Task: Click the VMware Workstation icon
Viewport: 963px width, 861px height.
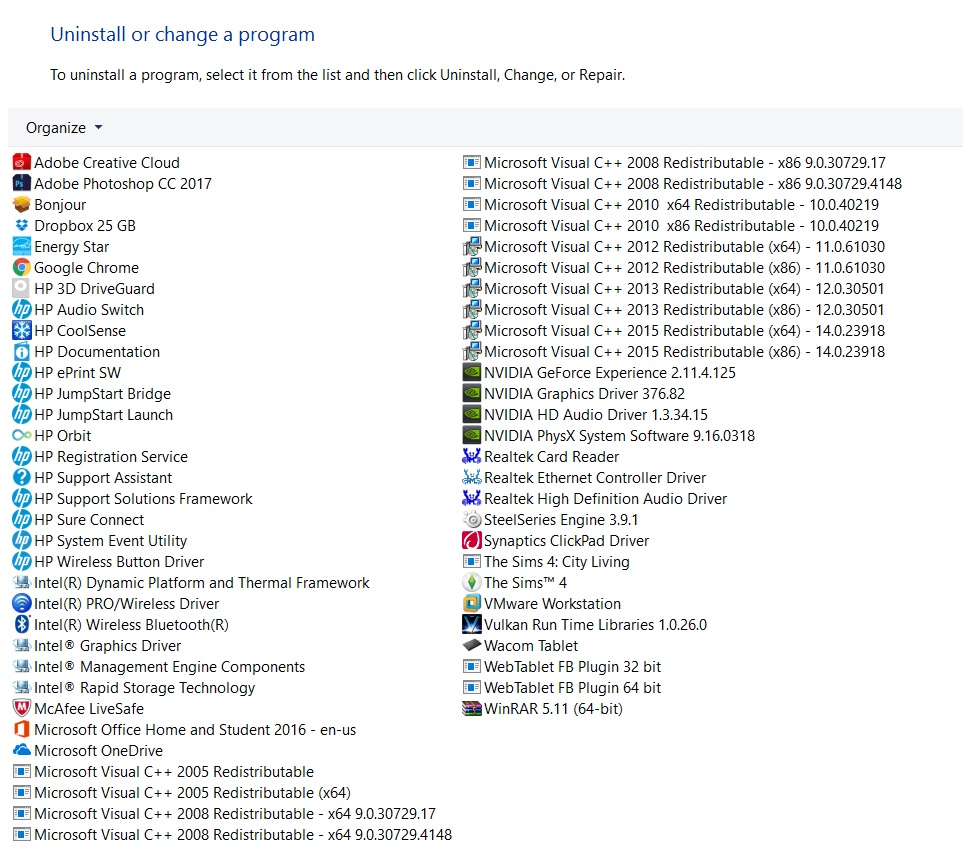Action: pyautogui.click(x=472, y=604)
